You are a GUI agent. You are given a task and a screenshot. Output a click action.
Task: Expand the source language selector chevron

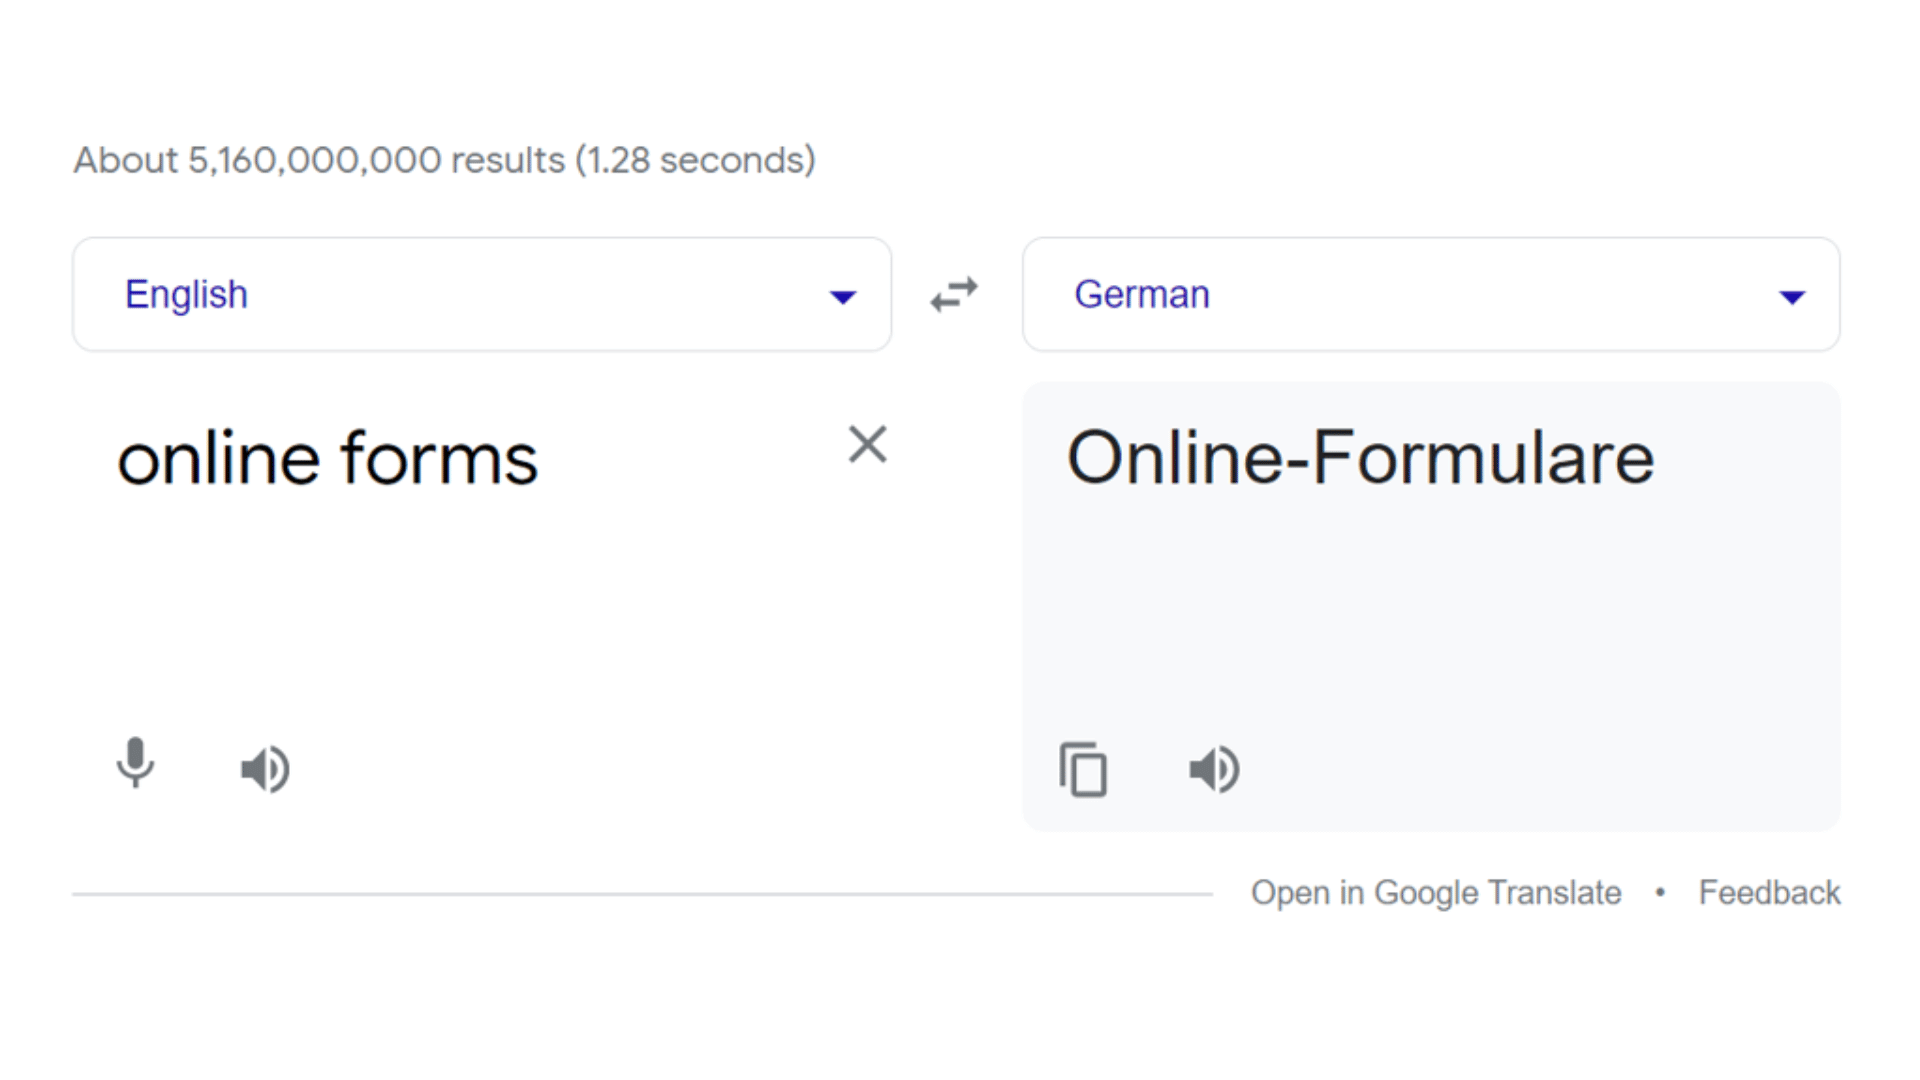click(842, 296)
